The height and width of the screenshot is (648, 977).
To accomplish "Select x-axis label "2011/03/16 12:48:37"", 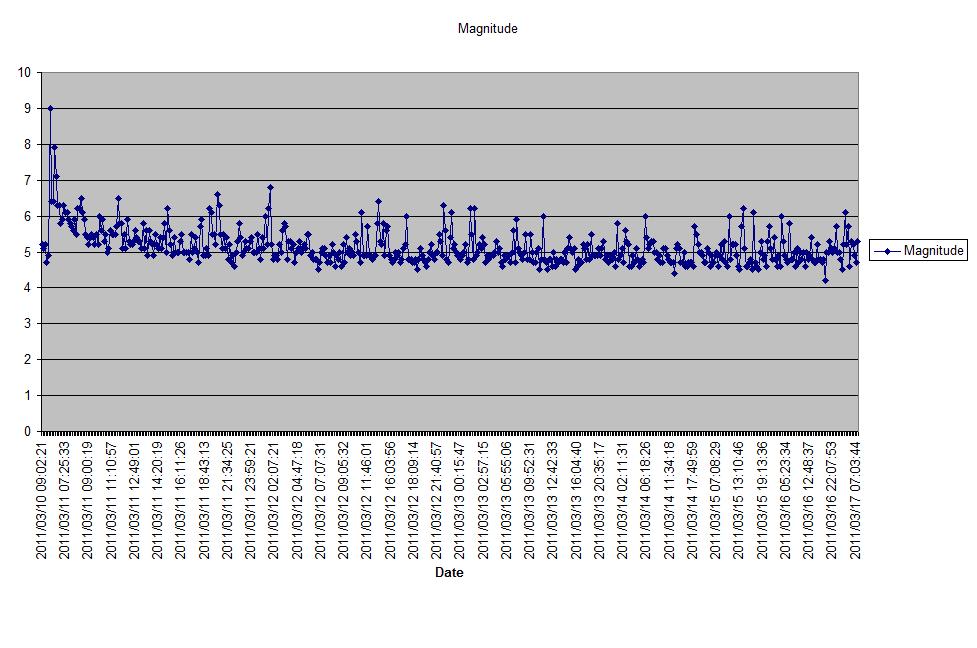I will click(809, 498).
